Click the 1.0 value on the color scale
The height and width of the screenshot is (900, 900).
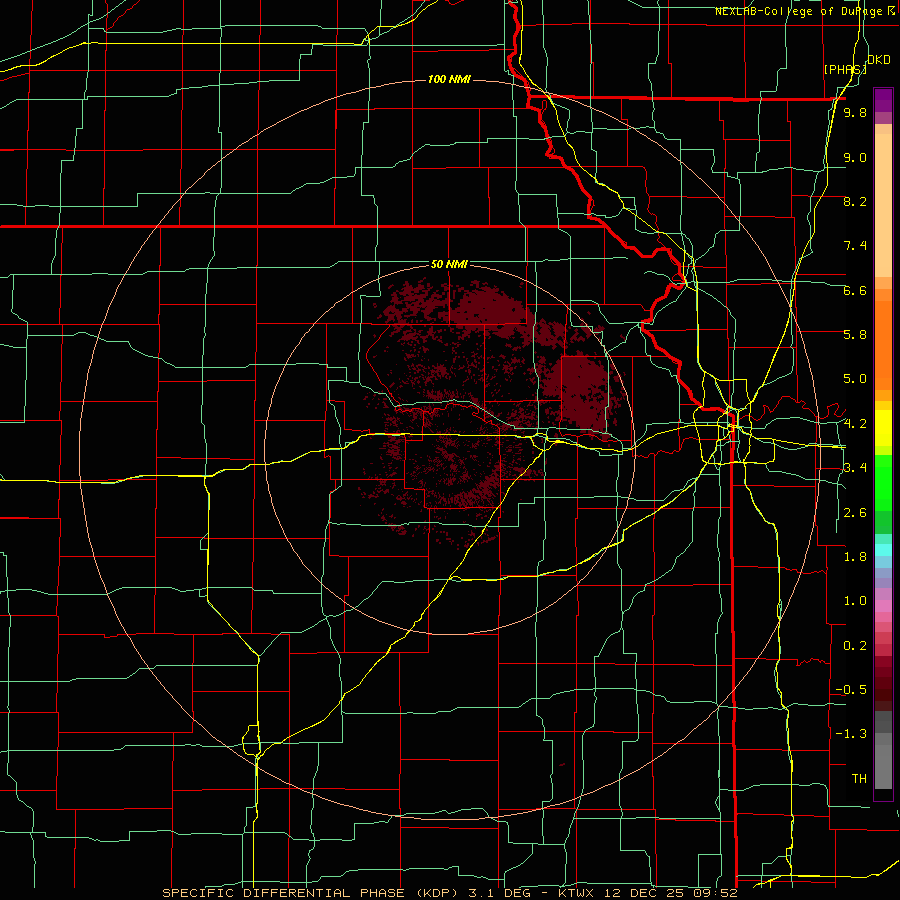(x=855, y=601)
